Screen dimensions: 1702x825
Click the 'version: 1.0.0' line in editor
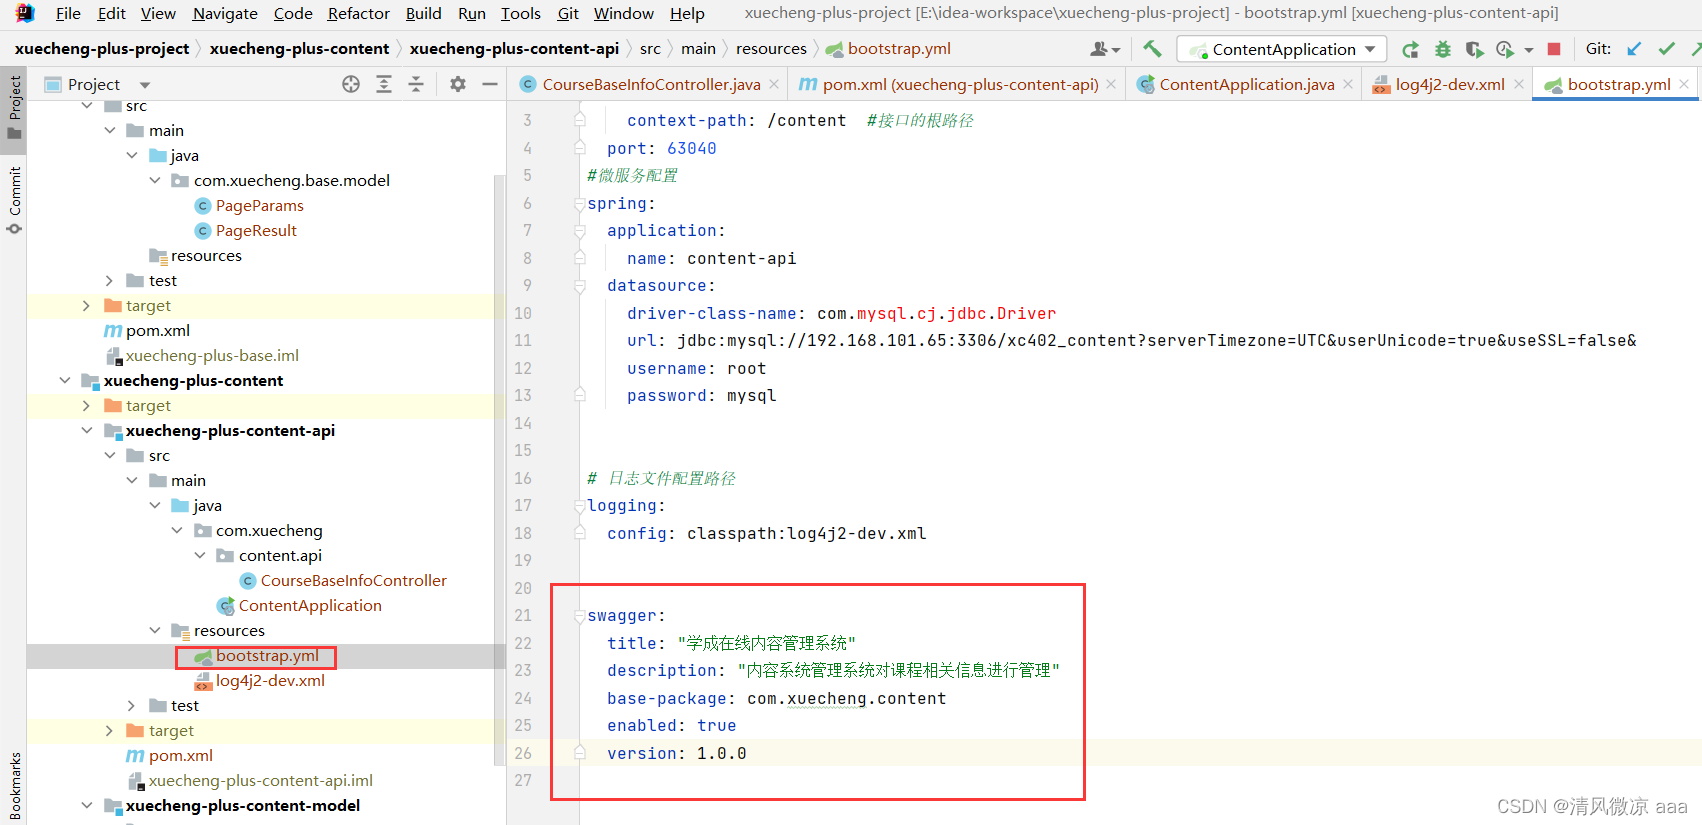(x=676, y=754)
